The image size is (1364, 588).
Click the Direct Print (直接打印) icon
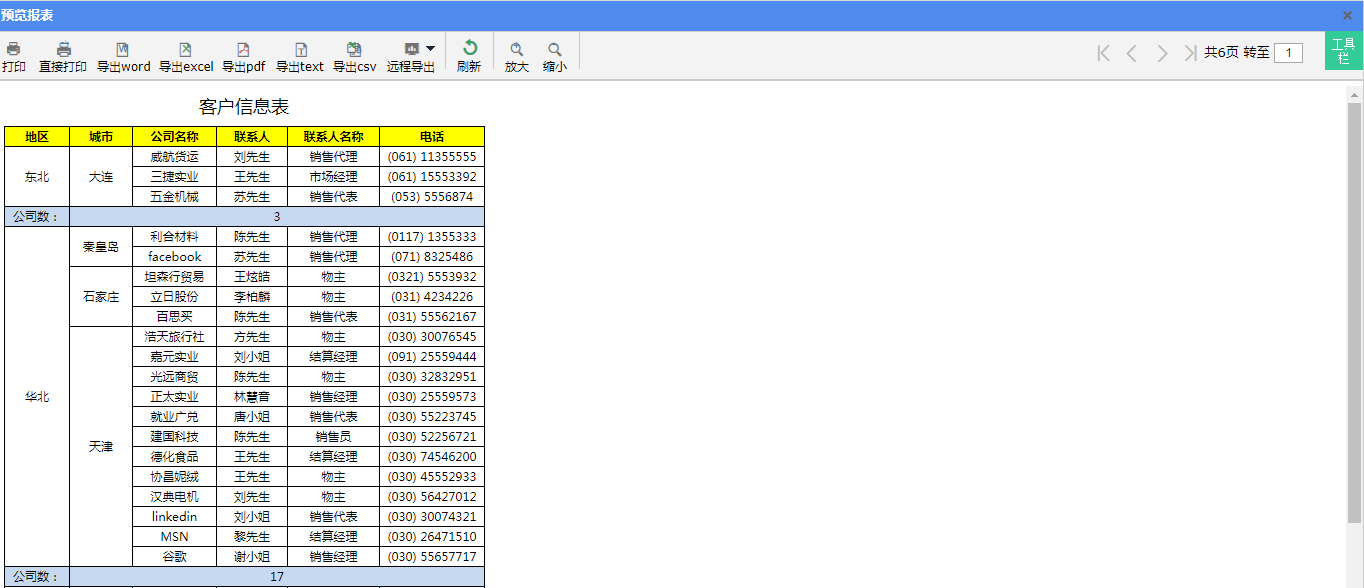click(63, 49)
